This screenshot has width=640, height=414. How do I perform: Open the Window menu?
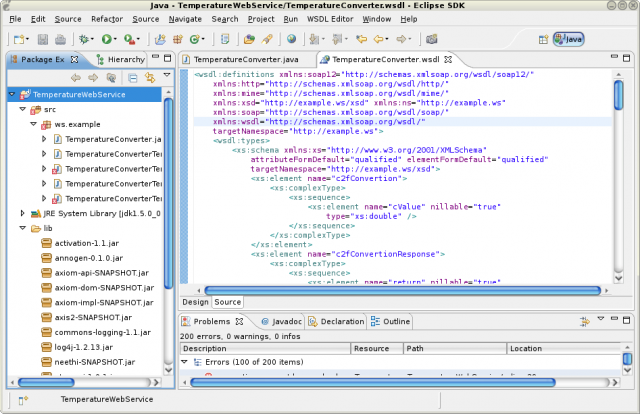tap(377, 19)
